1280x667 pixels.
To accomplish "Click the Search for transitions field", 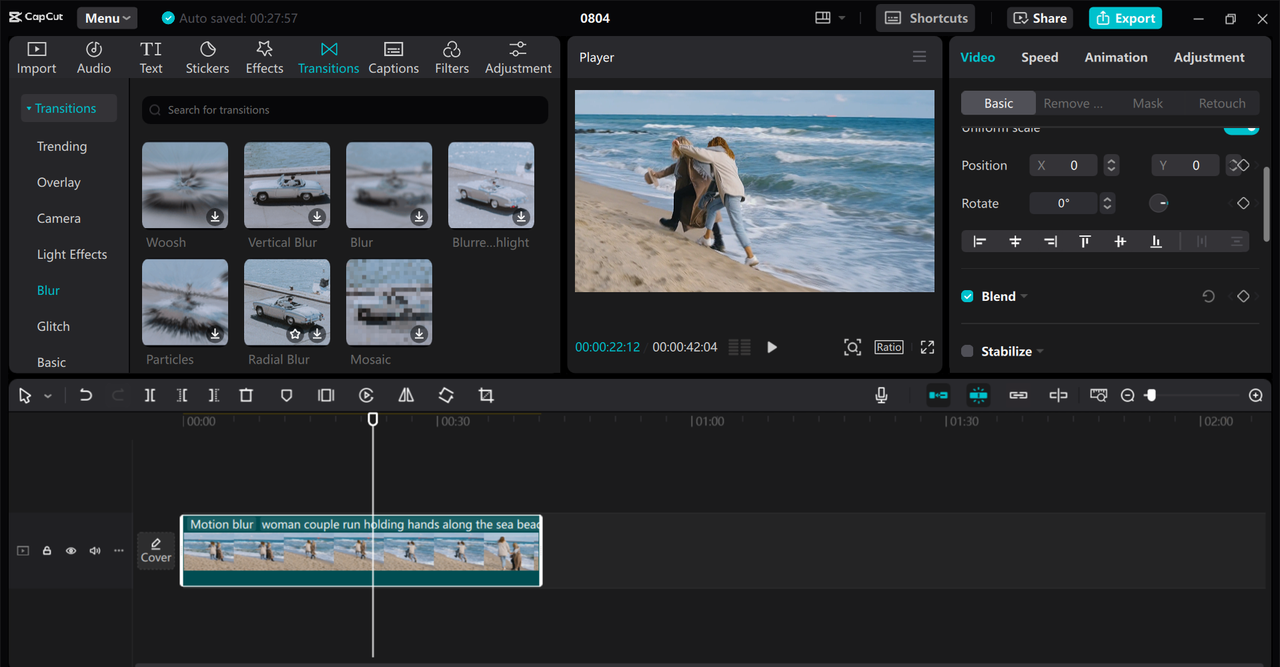I will pyautogui.click(x=345, y=110).
